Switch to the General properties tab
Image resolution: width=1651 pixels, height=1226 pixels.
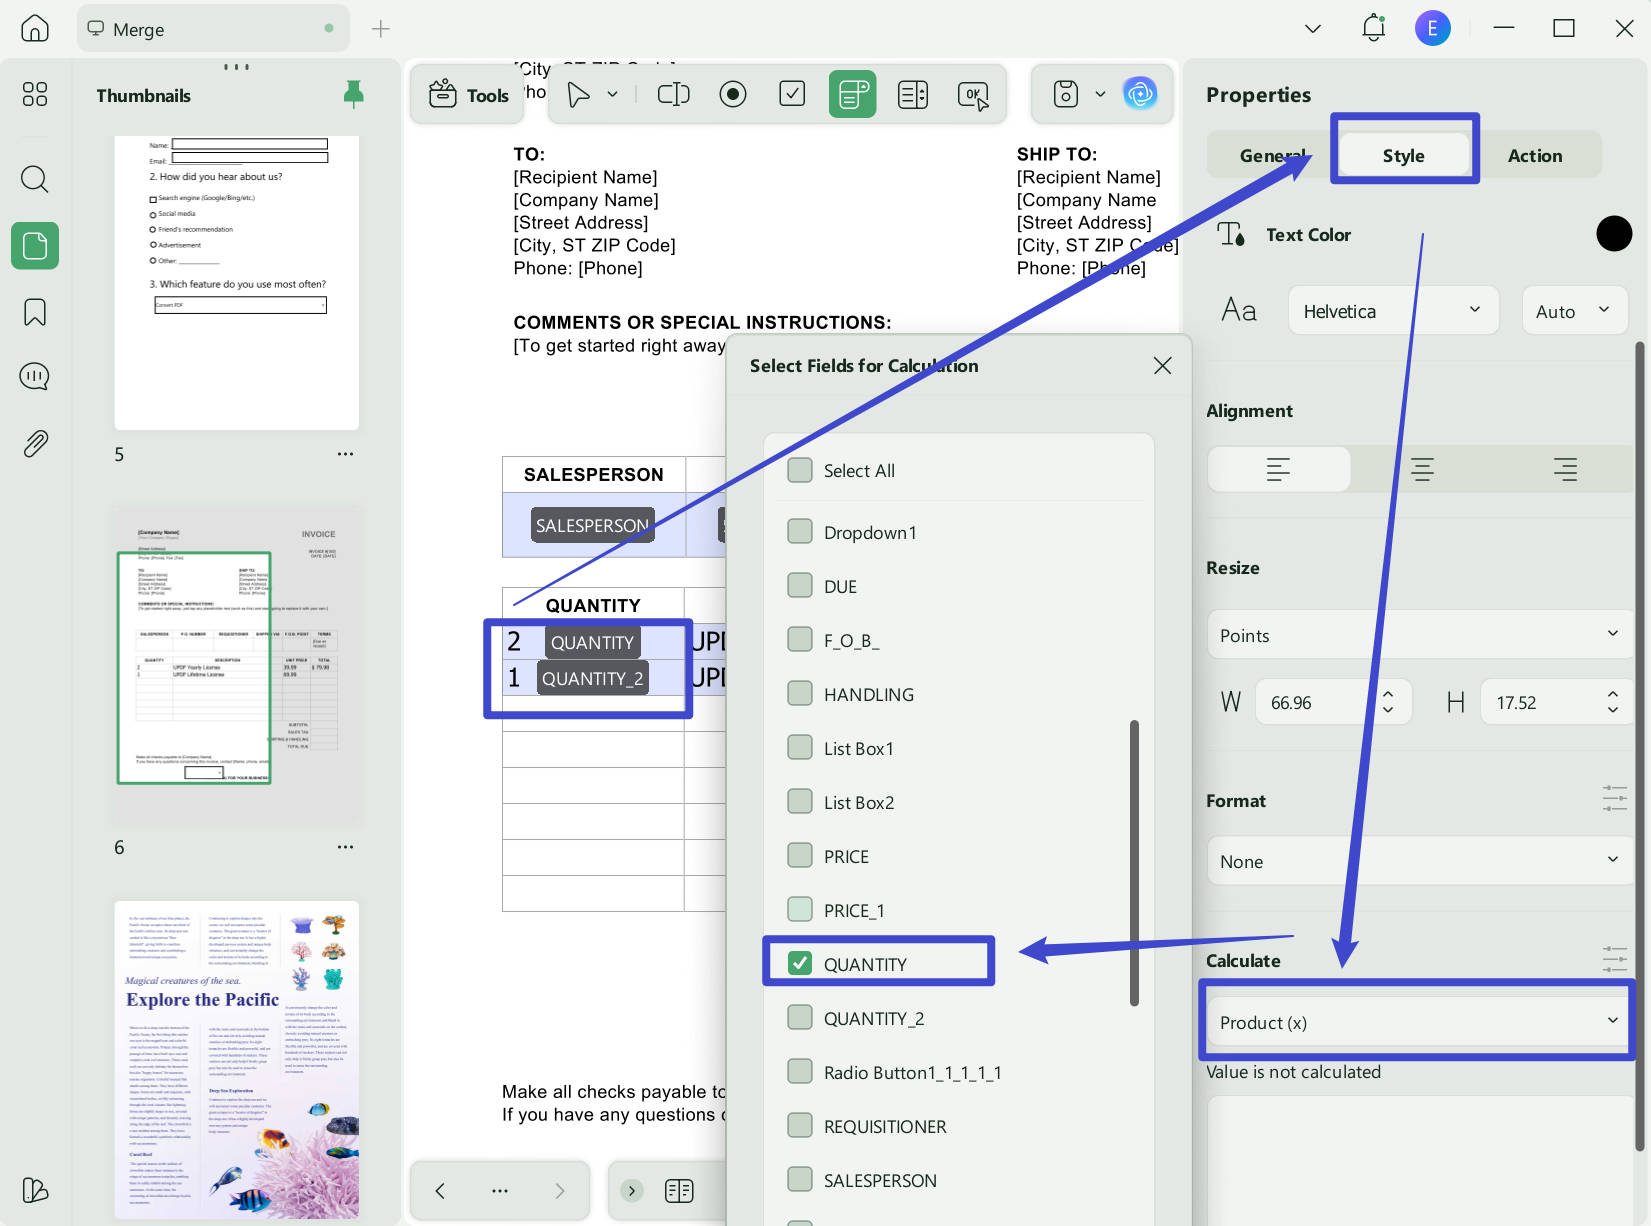point(1271,155)
